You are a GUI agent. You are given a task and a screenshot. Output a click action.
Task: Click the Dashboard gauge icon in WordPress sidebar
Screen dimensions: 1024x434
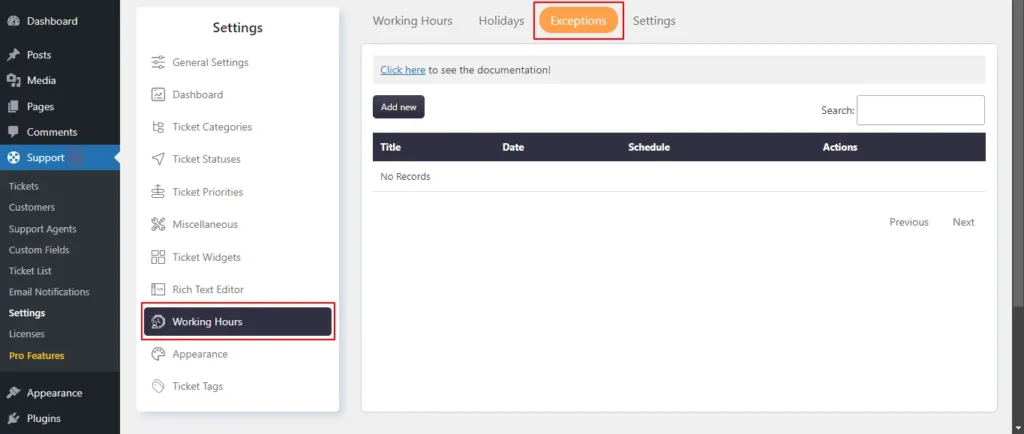tap(14, 21)
